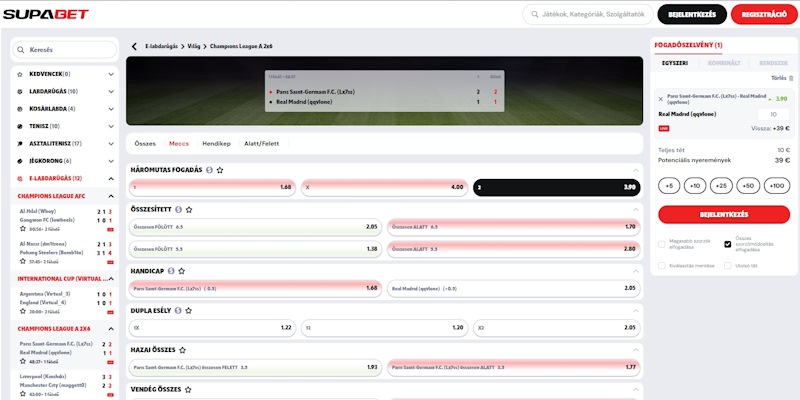Star the Argentina vs England match
This screenshot has height=400, width=800.
click(22, 311)
